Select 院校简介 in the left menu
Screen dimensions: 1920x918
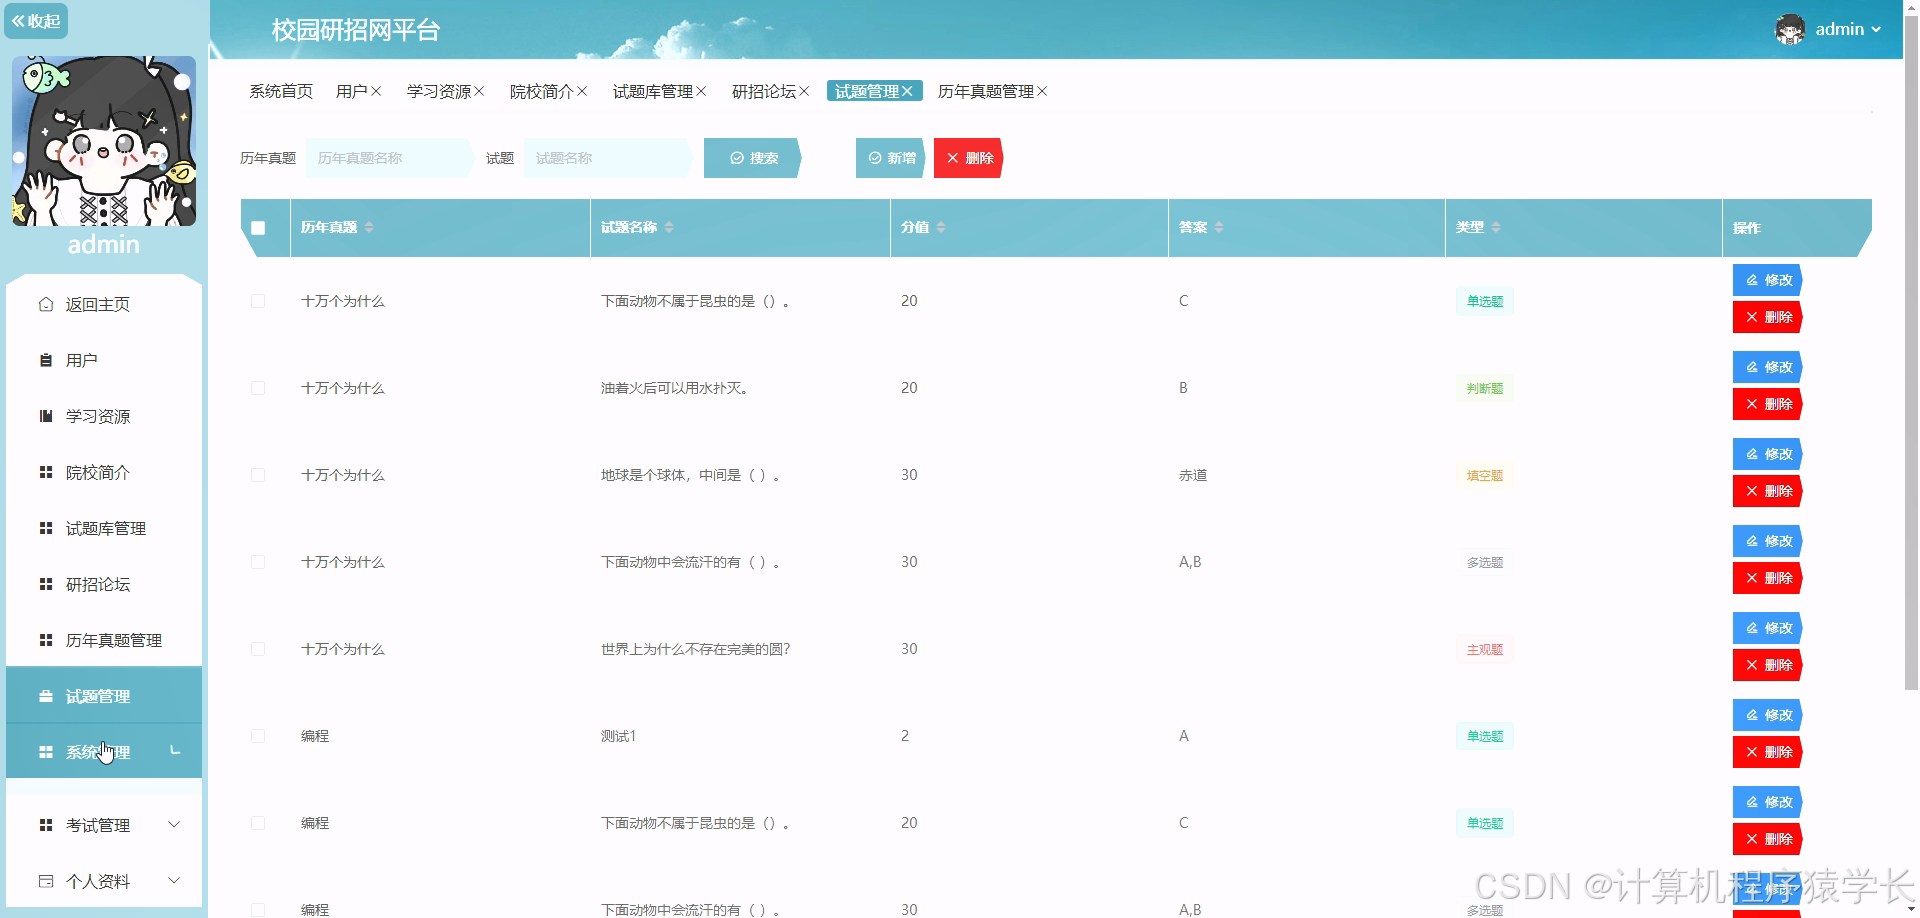[x=97, y=472]
